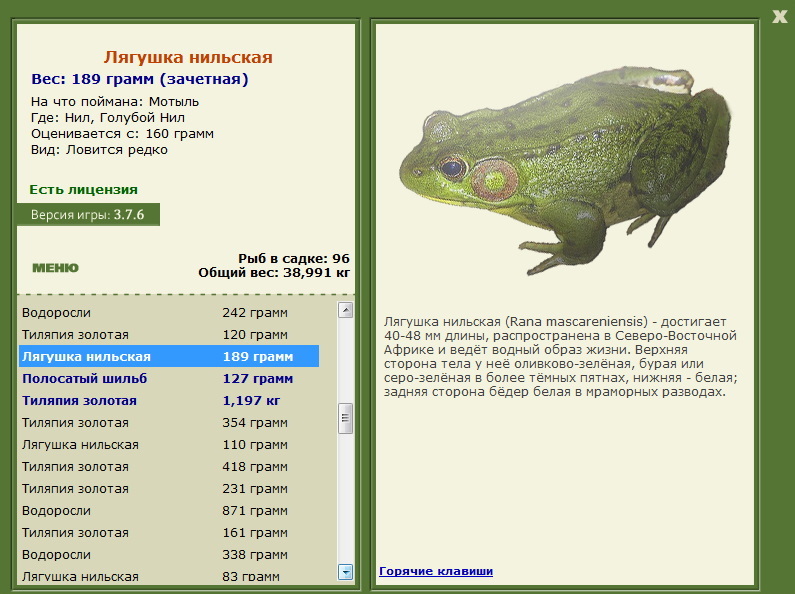This screenshot has width=795, height=594.
Task: Select Тиляпия золотая 354 грамм entry
Action: (169, 423)
